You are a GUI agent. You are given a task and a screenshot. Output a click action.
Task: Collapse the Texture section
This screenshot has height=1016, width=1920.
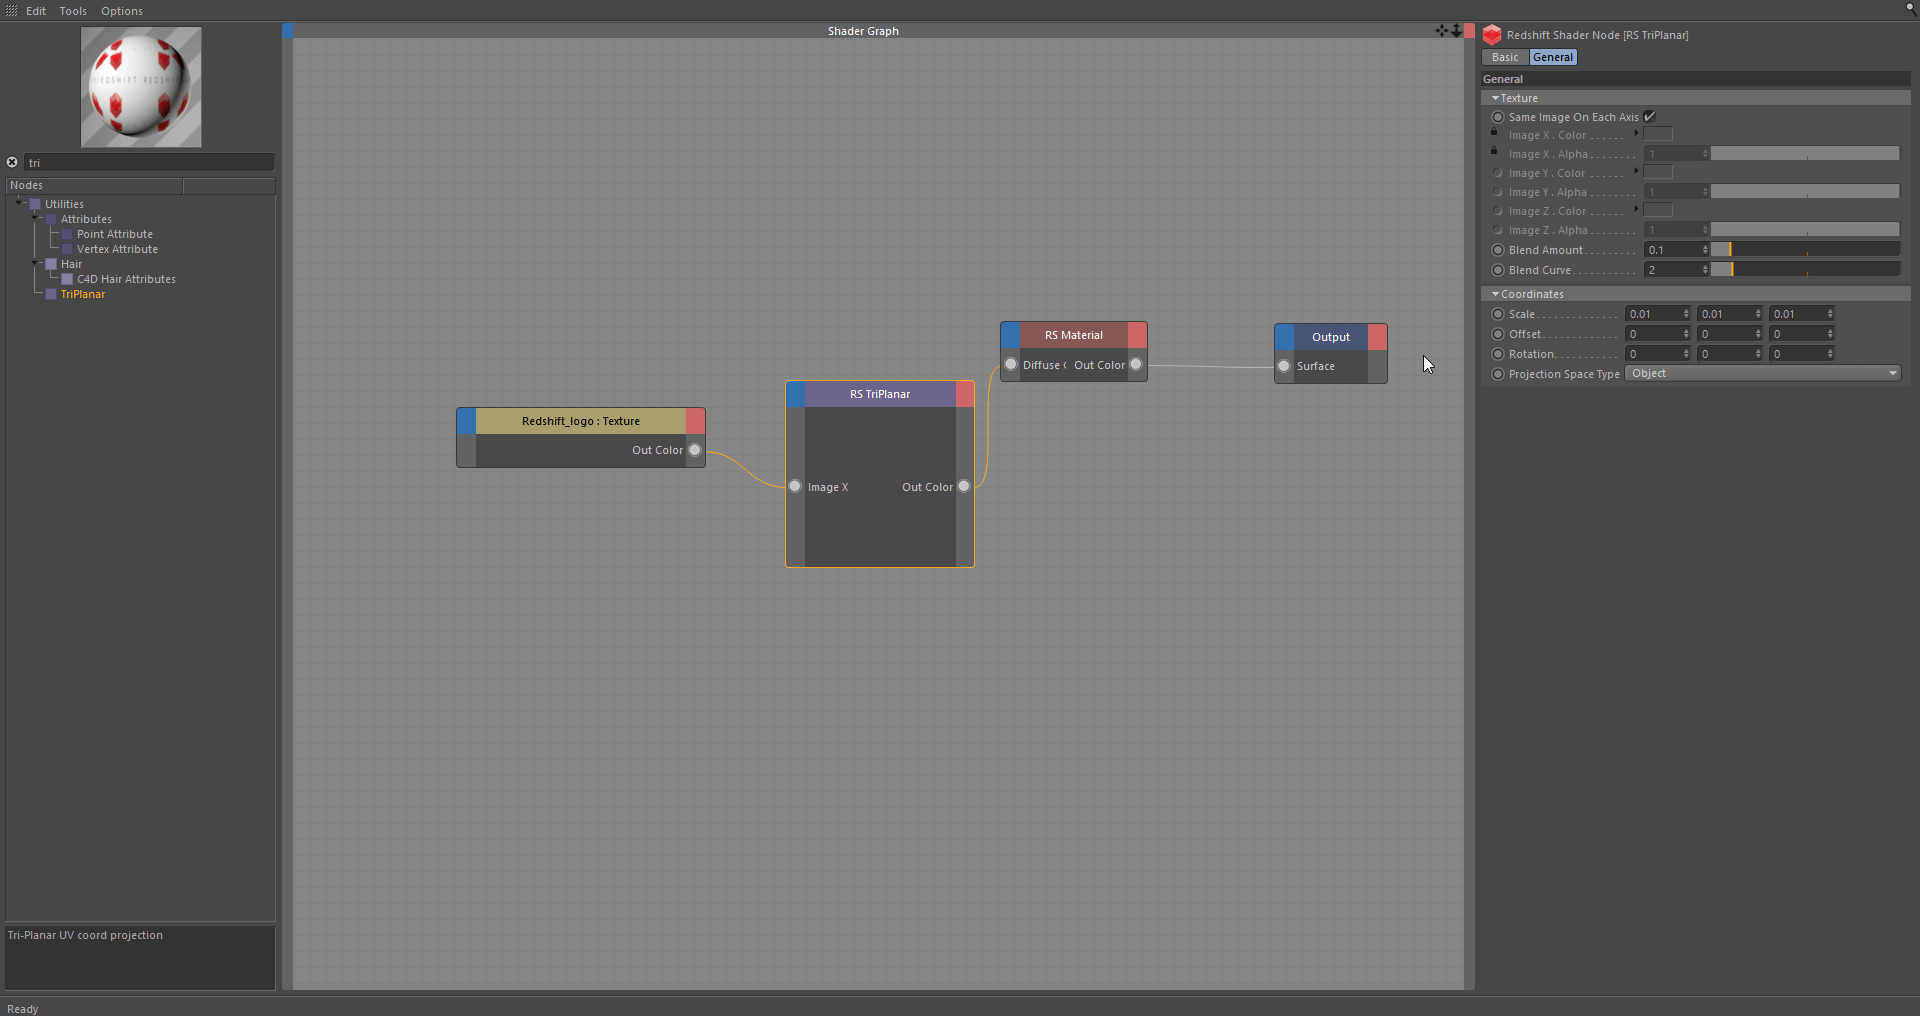click(1495, 98)
